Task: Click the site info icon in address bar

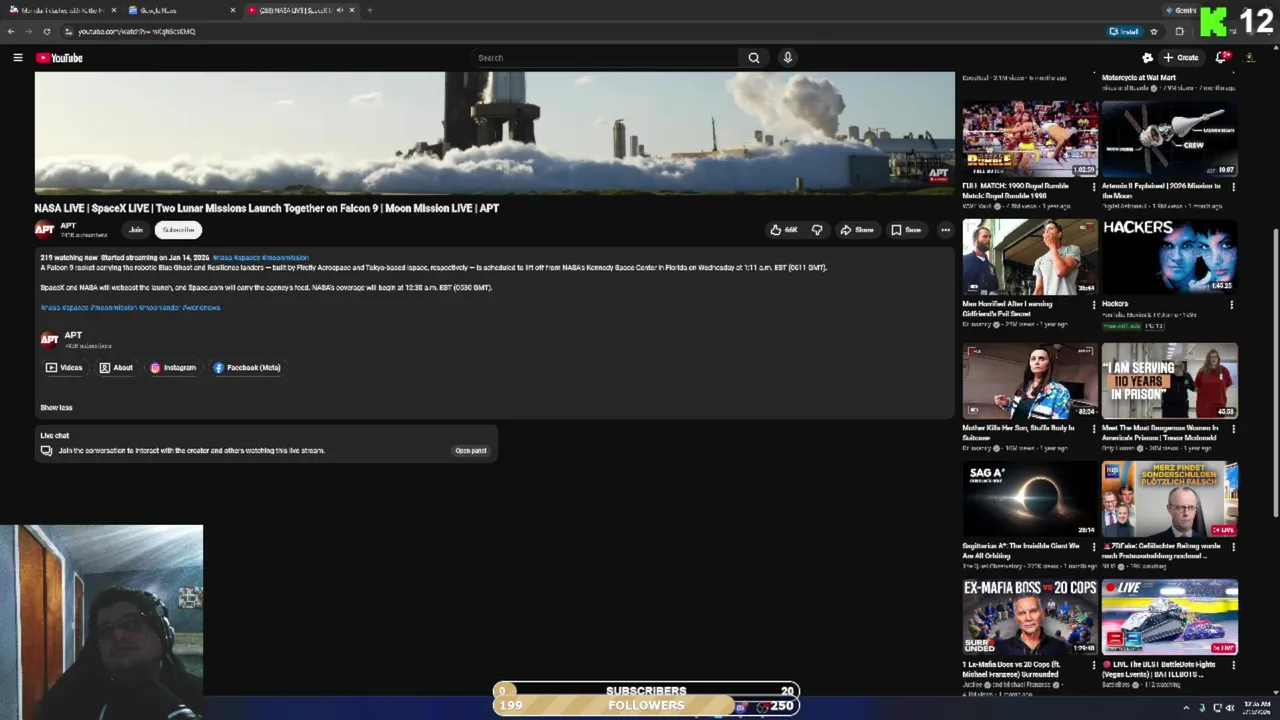Action: (x=68, y=31)
